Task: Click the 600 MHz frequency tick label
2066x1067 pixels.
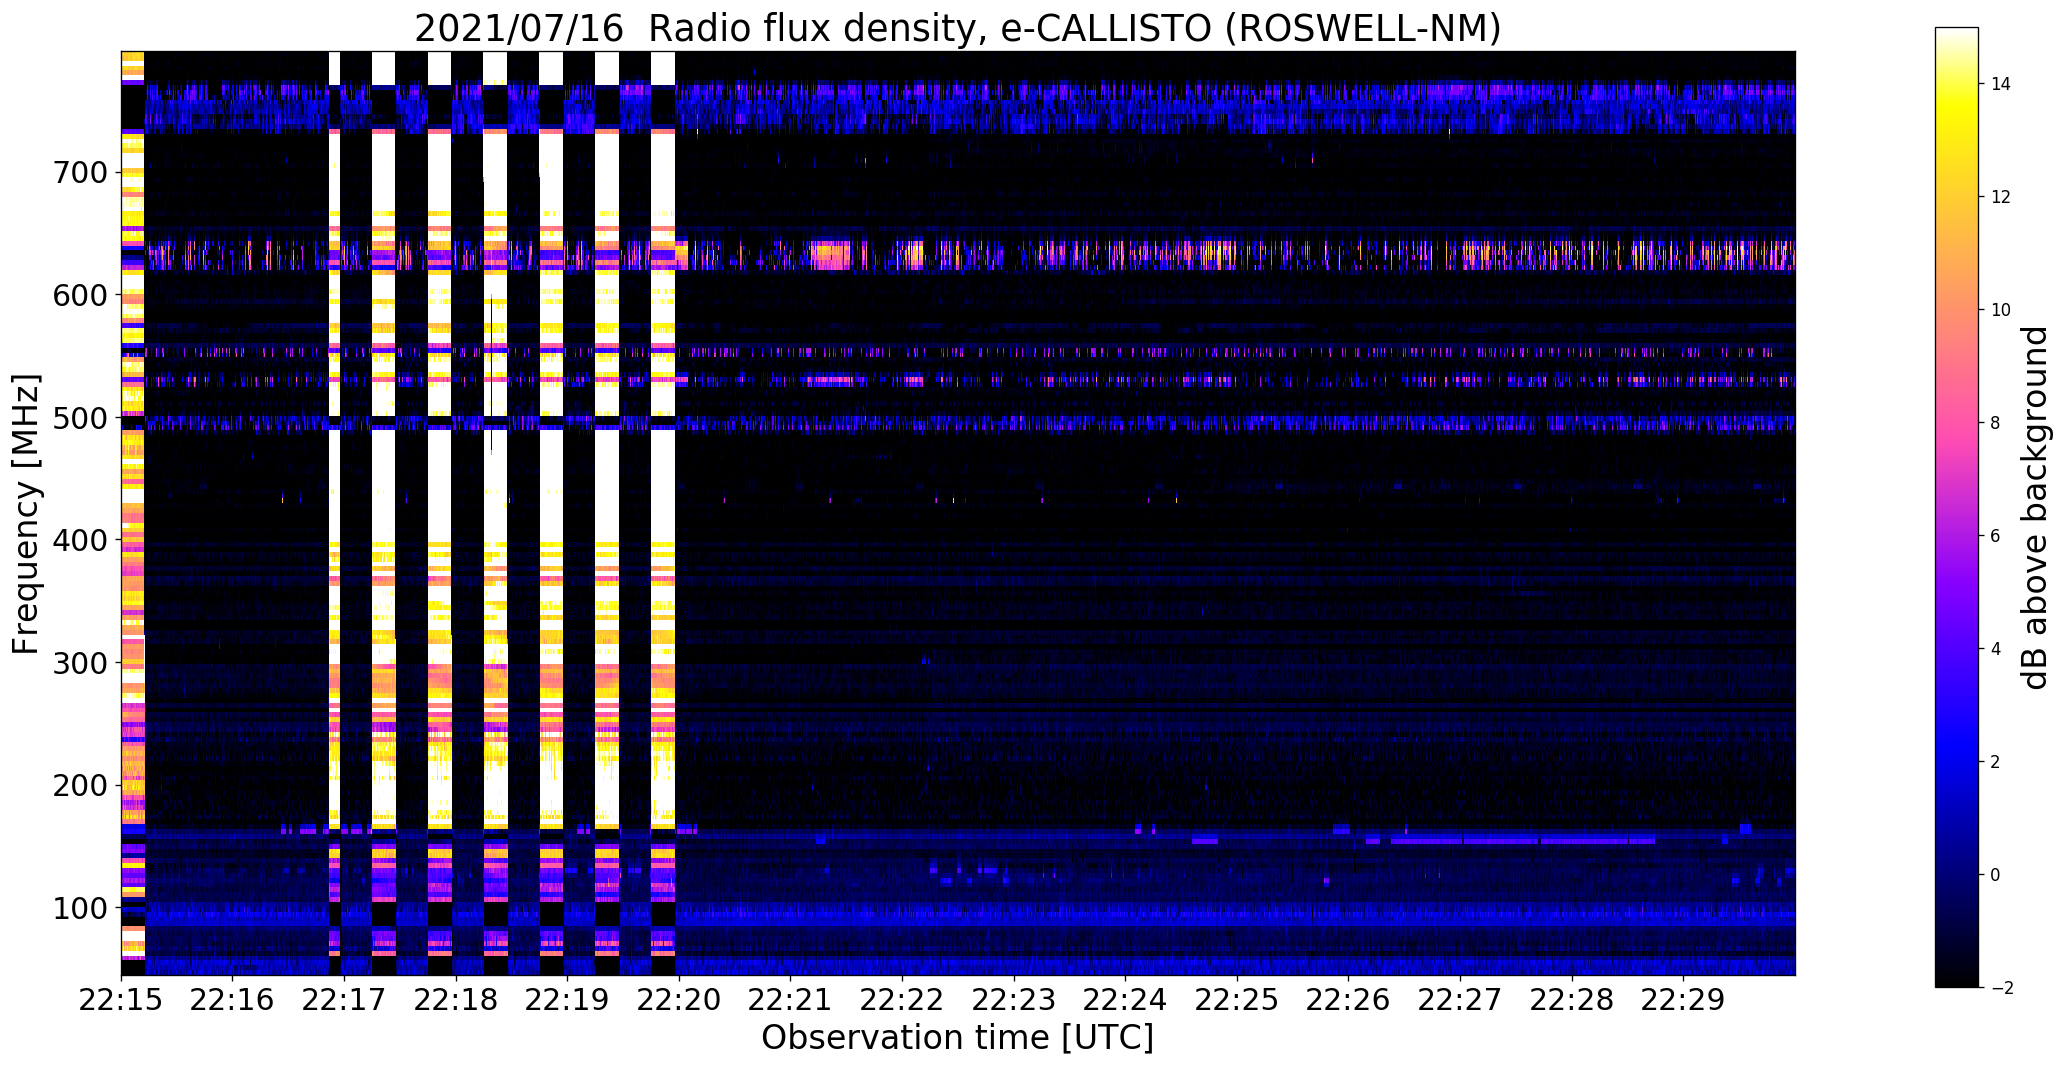Action: click(x=79, y=296)
